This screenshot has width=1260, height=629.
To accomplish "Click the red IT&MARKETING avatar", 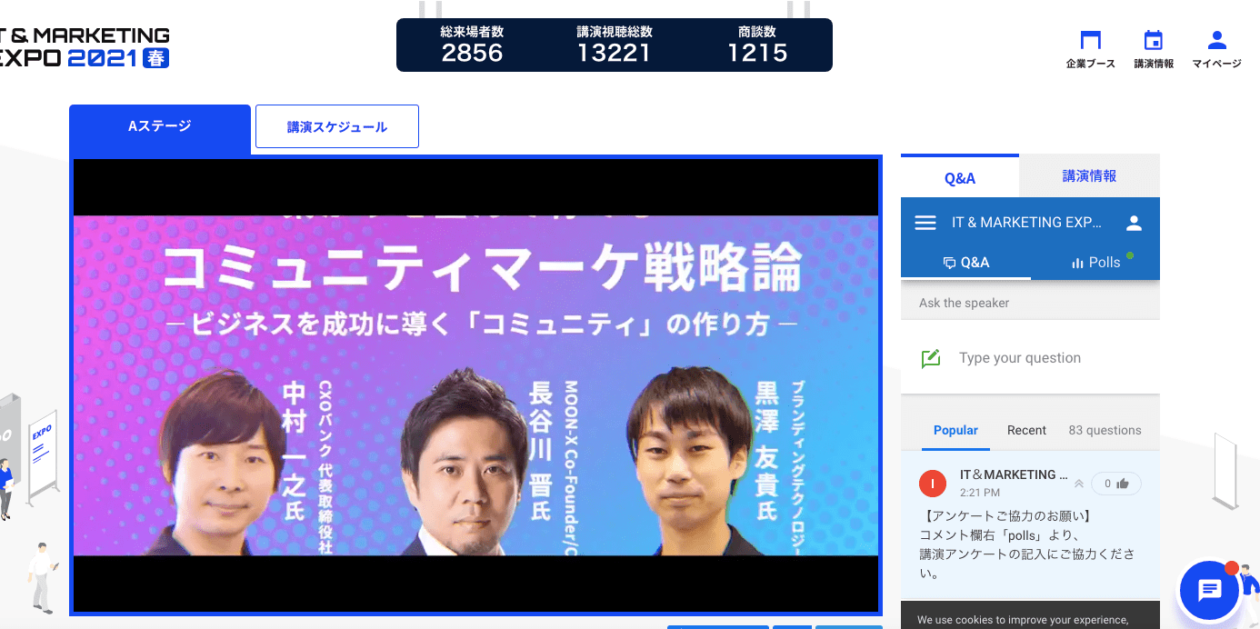I will pos(932,483).
